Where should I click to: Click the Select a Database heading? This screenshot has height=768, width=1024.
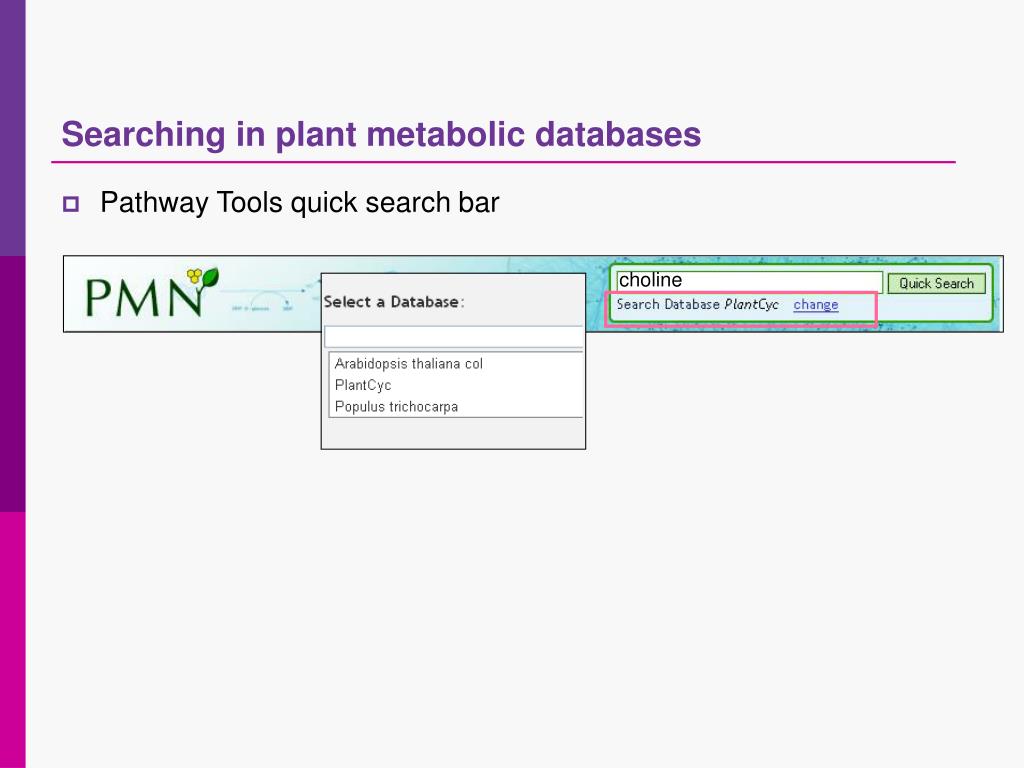click(394, 302)
